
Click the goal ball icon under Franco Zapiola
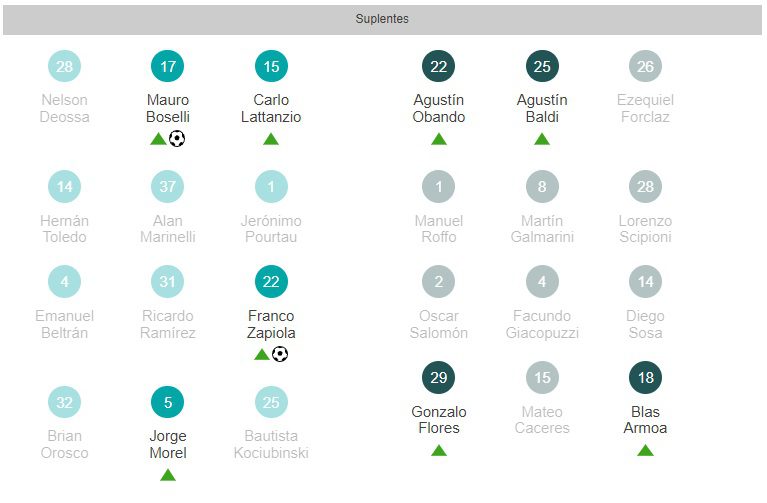pyautogui.click(x=280, y=354)
